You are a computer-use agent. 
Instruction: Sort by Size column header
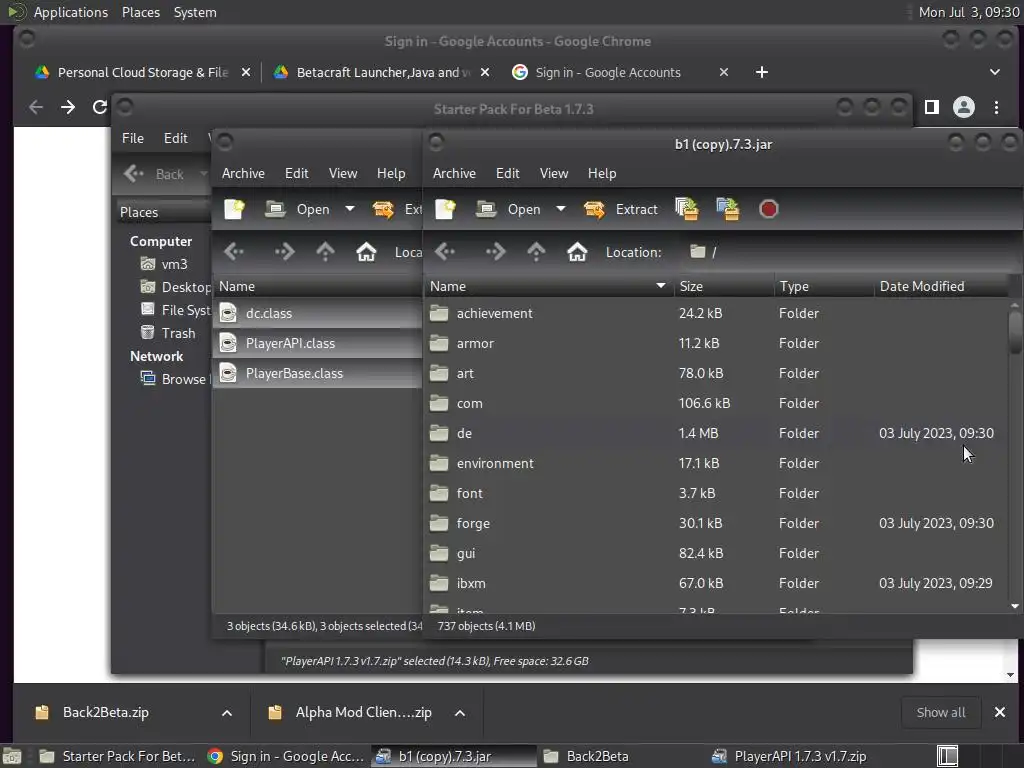click(x=724, y=286)
